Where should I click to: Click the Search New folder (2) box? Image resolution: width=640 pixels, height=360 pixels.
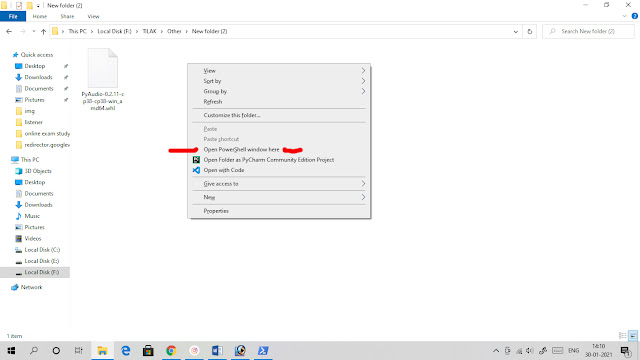coord(588,31)
